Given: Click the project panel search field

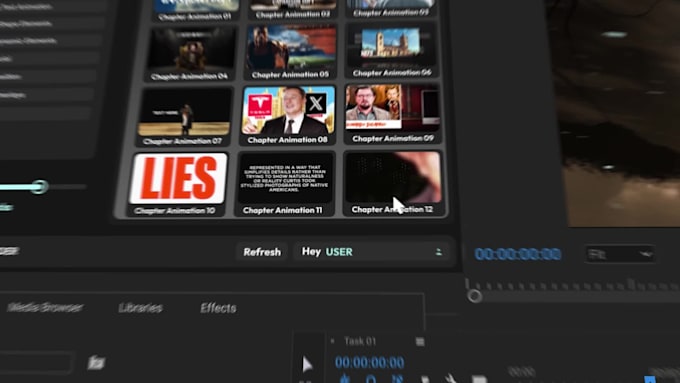Looking at the screenshot, I should [x=35, y=363].
